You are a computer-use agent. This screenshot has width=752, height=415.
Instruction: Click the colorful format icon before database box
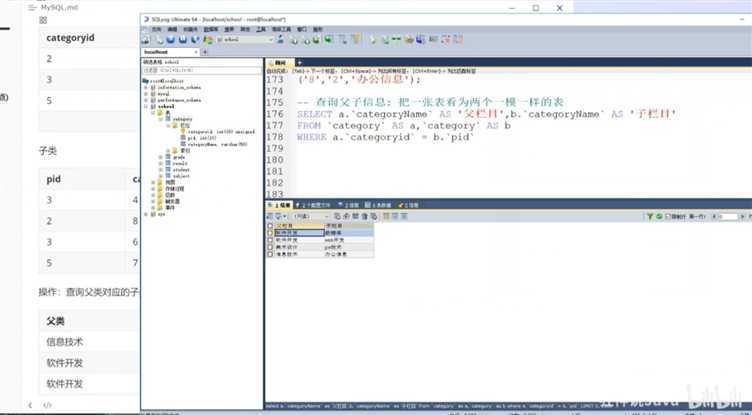click(209, 39)
